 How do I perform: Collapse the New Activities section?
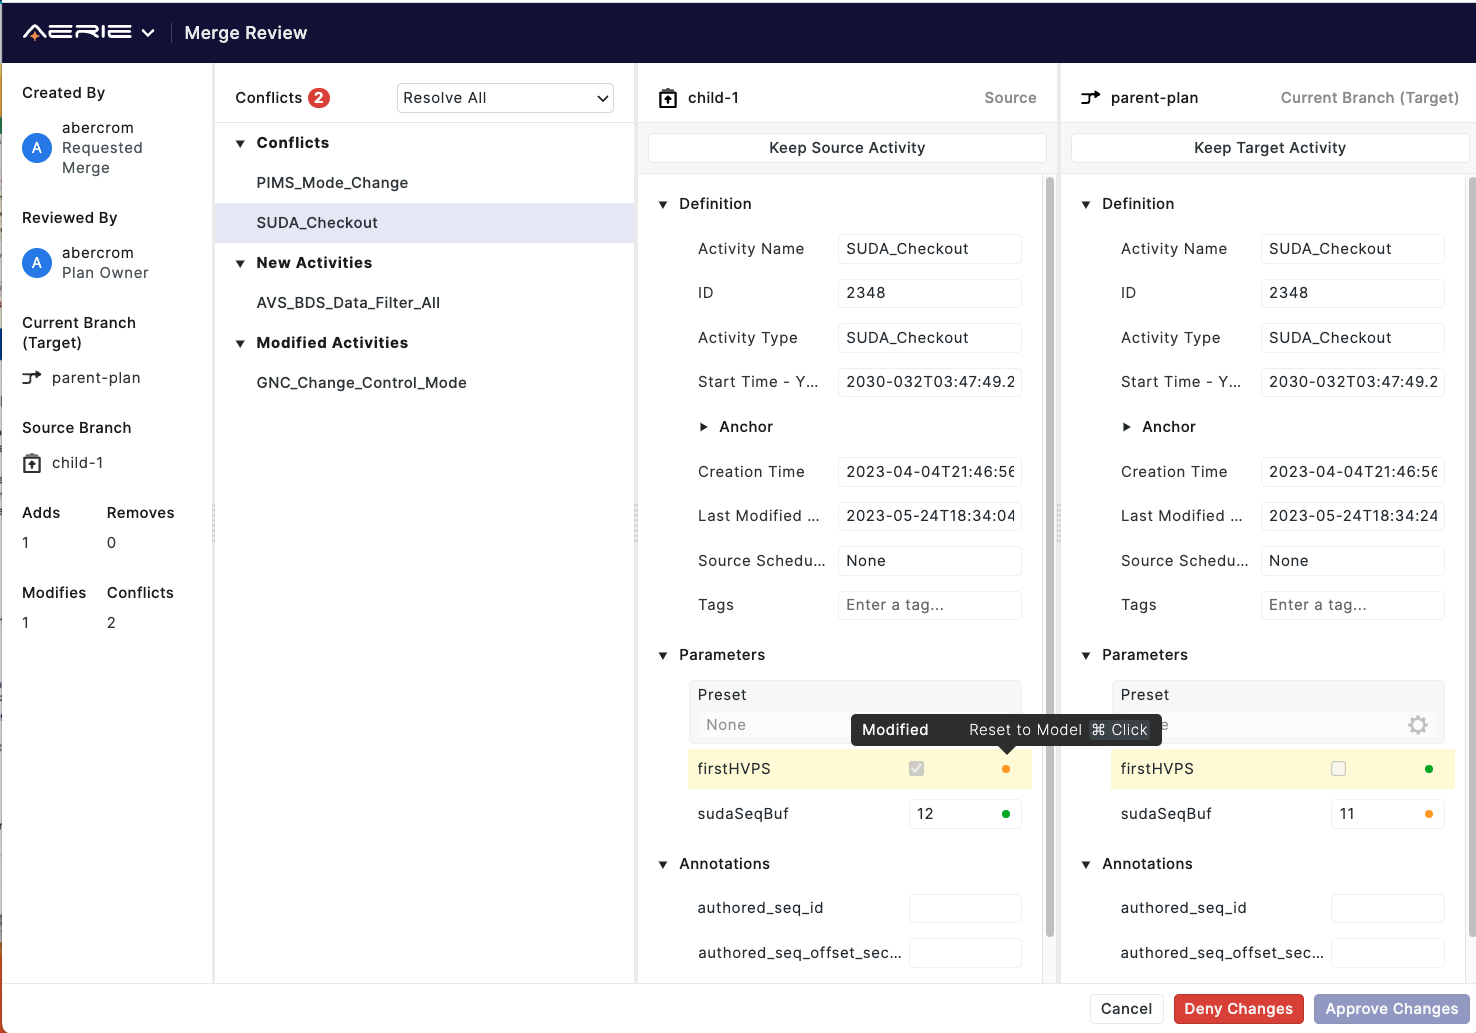coord(241,262)
